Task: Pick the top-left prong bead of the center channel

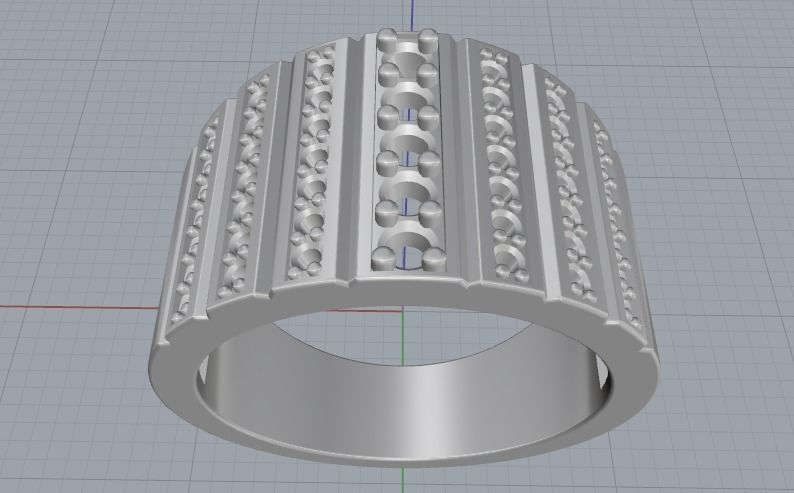Action: (x=387, y=40)
